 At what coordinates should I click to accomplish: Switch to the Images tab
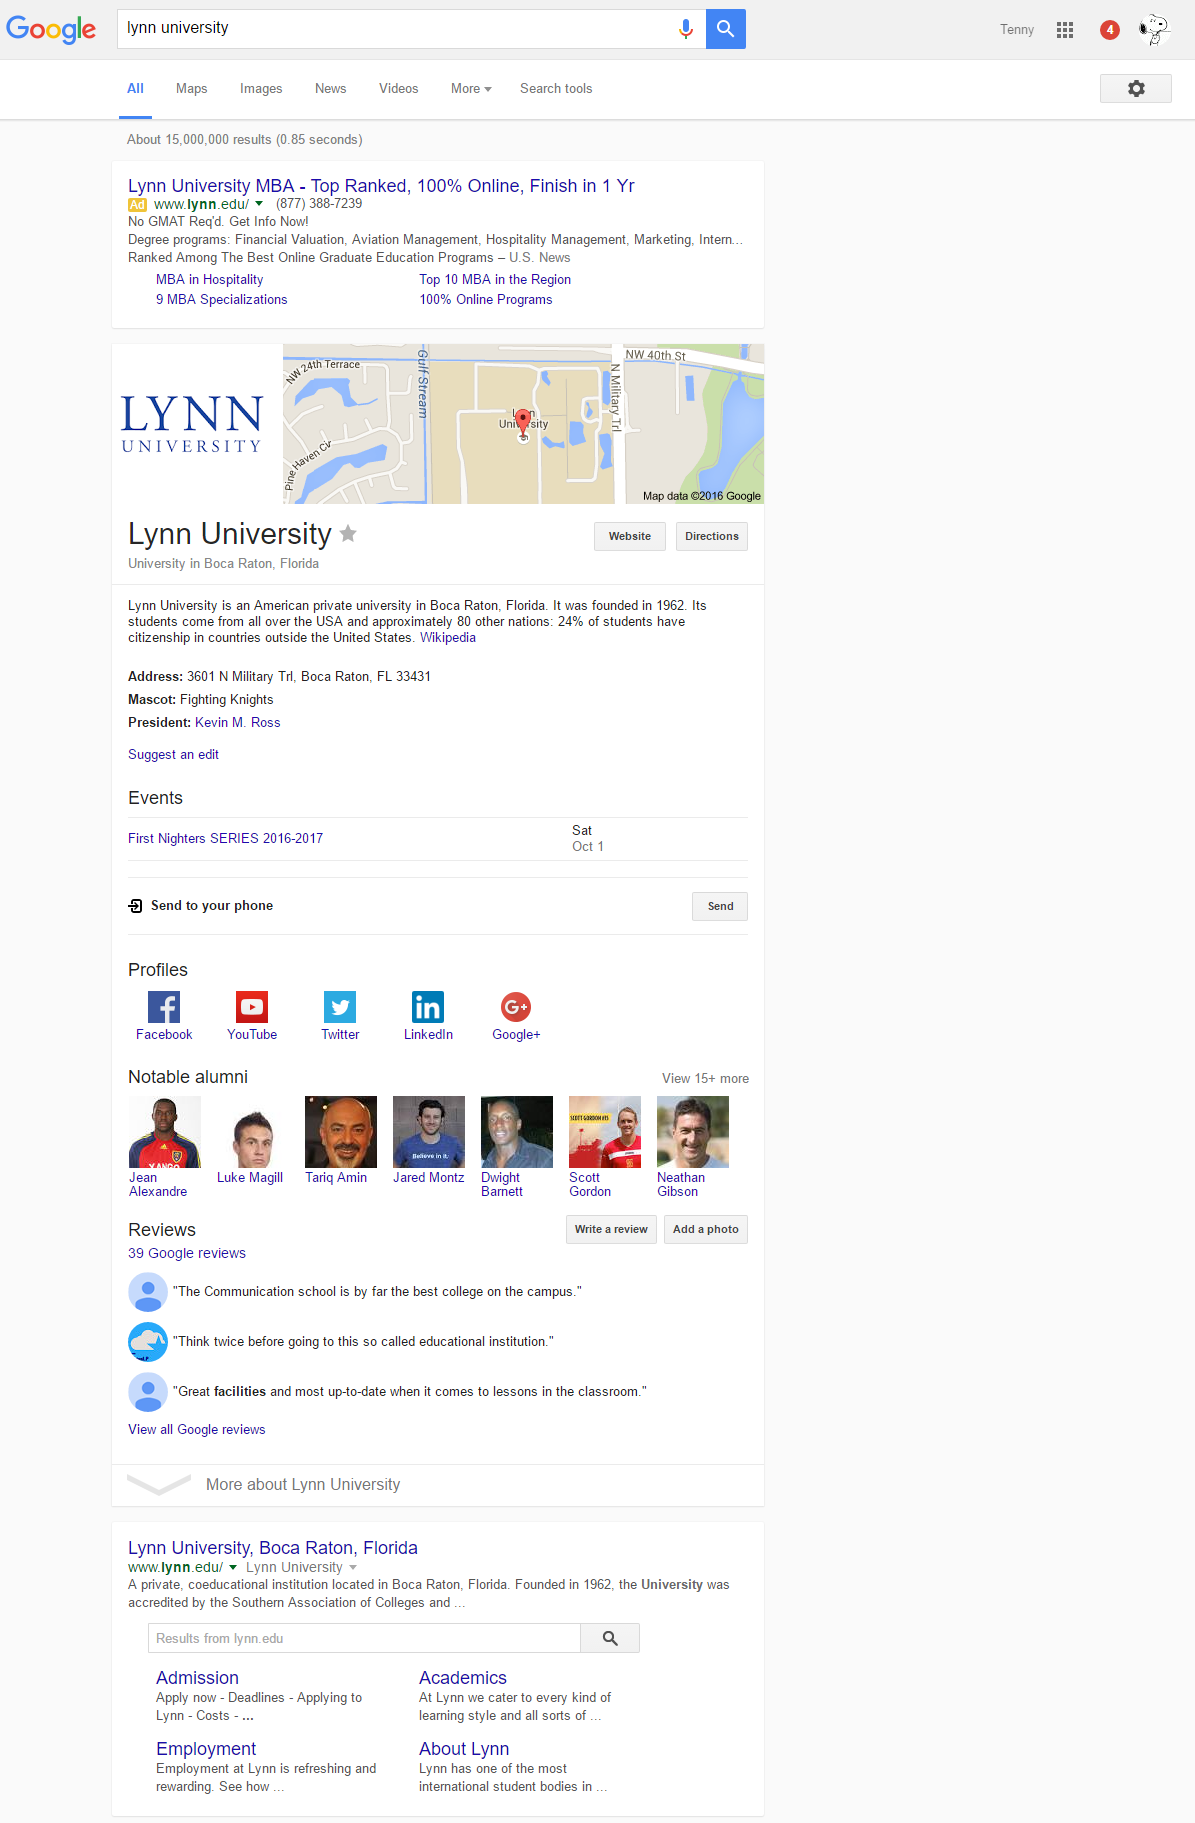[261, 89]
